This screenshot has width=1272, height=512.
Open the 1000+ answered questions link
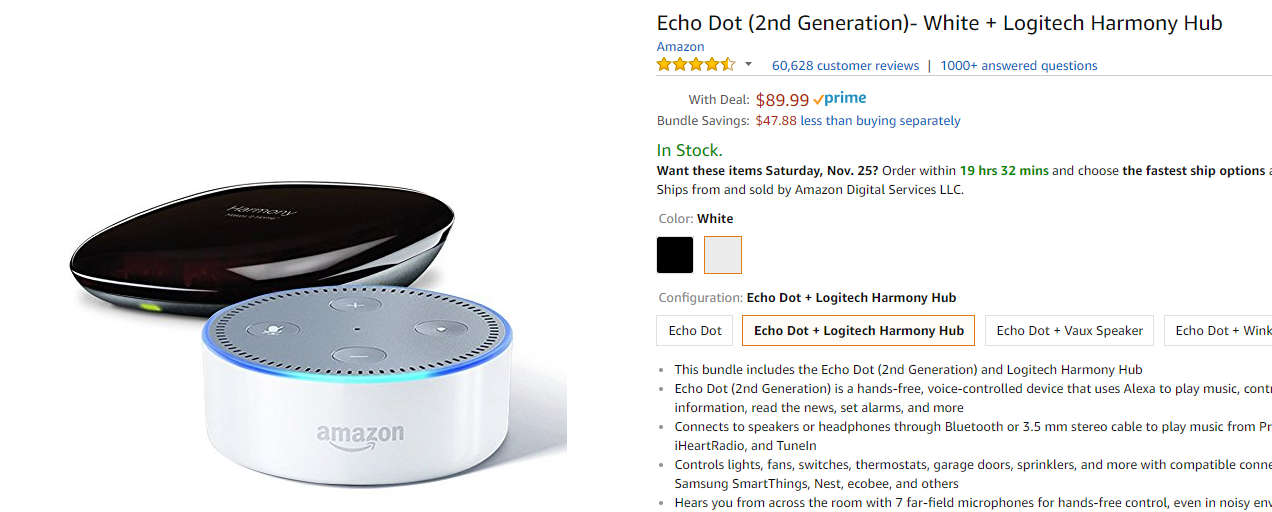pyautogui.click(x=1018, y=66)
